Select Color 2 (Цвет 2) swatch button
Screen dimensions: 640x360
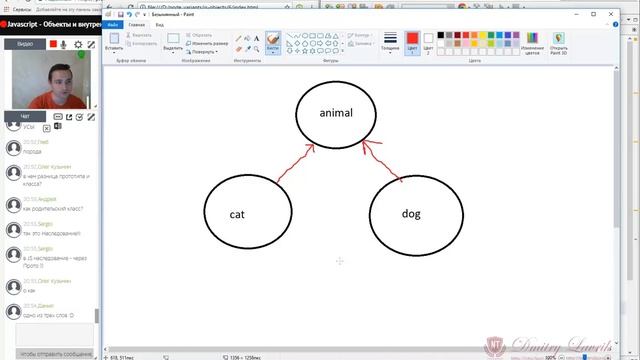click(x=428, y=43)
